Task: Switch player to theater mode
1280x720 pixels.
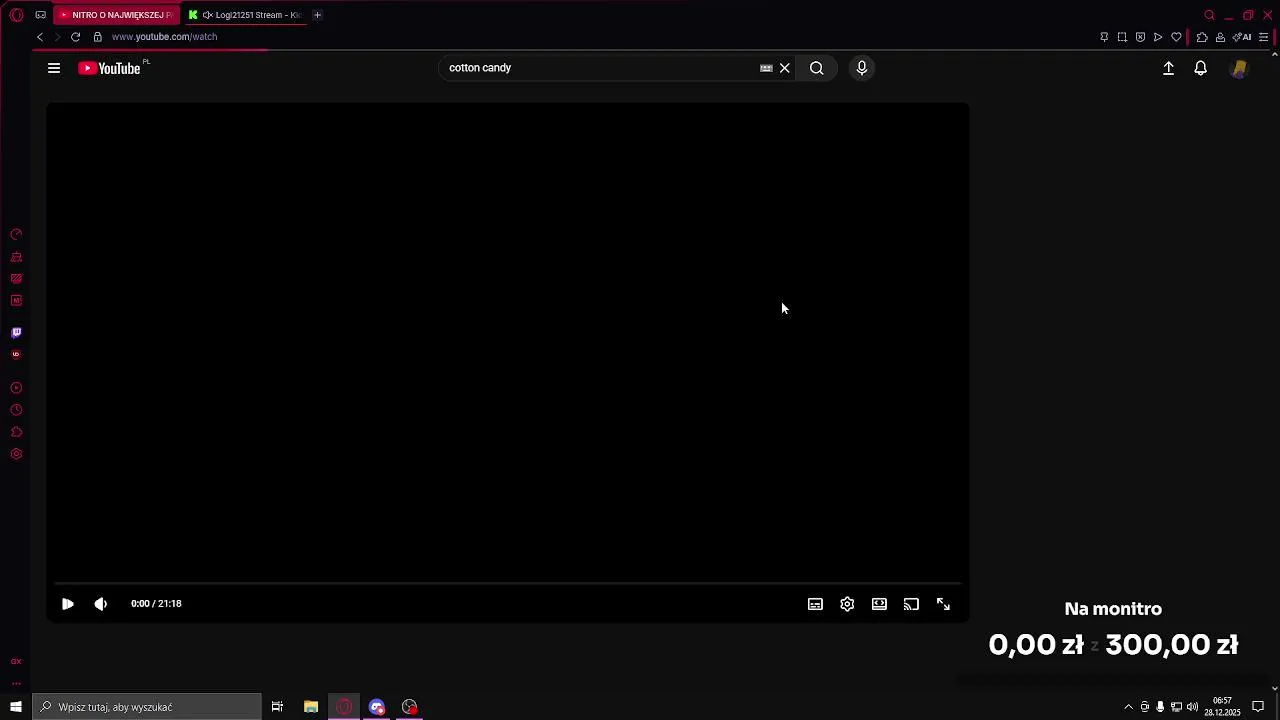Action: 879,604
